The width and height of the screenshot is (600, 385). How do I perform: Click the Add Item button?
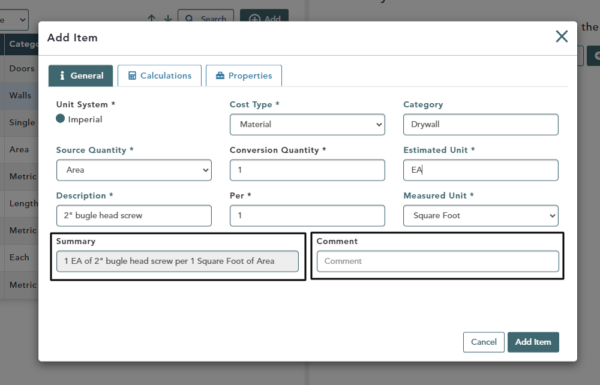(x=533, y=342)
